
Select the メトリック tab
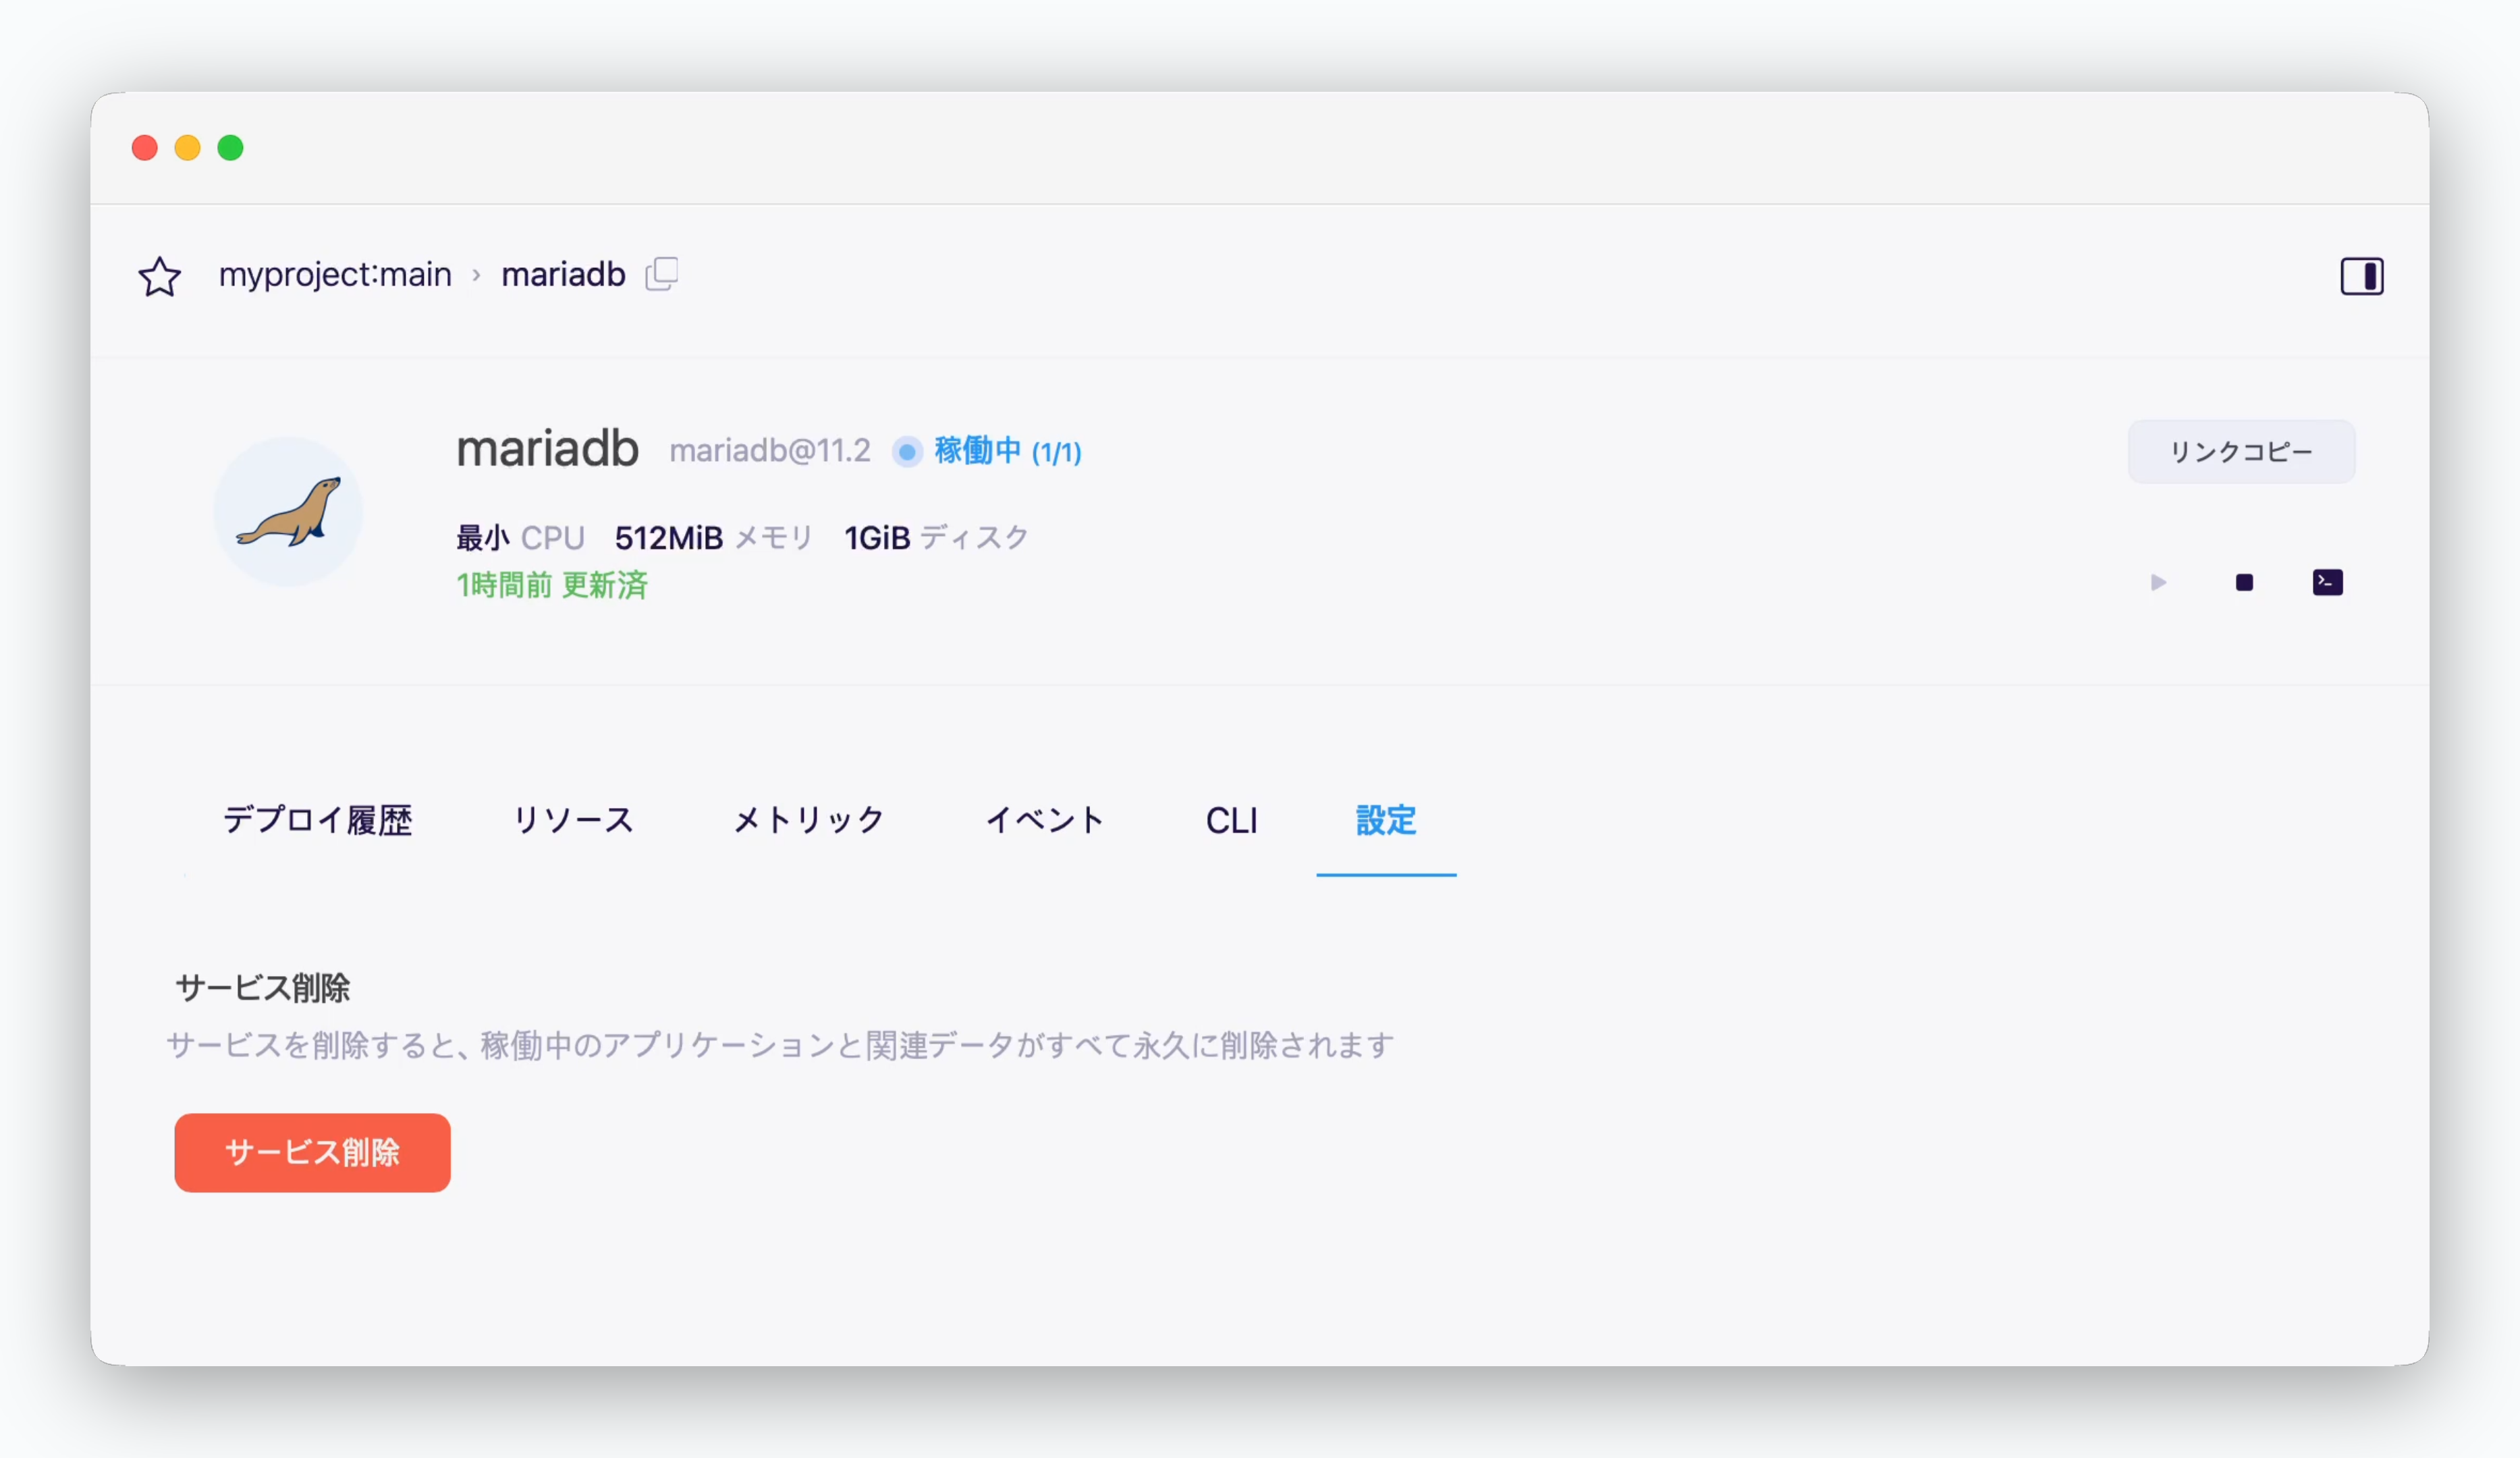click(809, 820)
